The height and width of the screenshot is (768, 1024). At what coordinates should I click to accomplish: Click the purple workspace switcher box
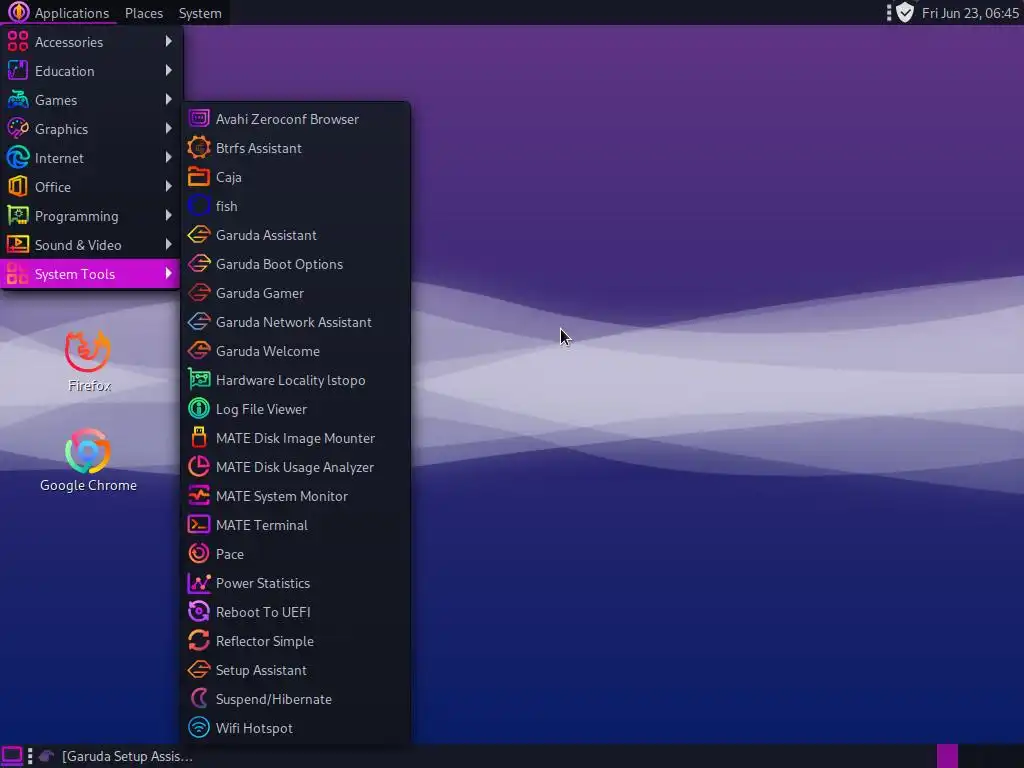click(947, 756)
